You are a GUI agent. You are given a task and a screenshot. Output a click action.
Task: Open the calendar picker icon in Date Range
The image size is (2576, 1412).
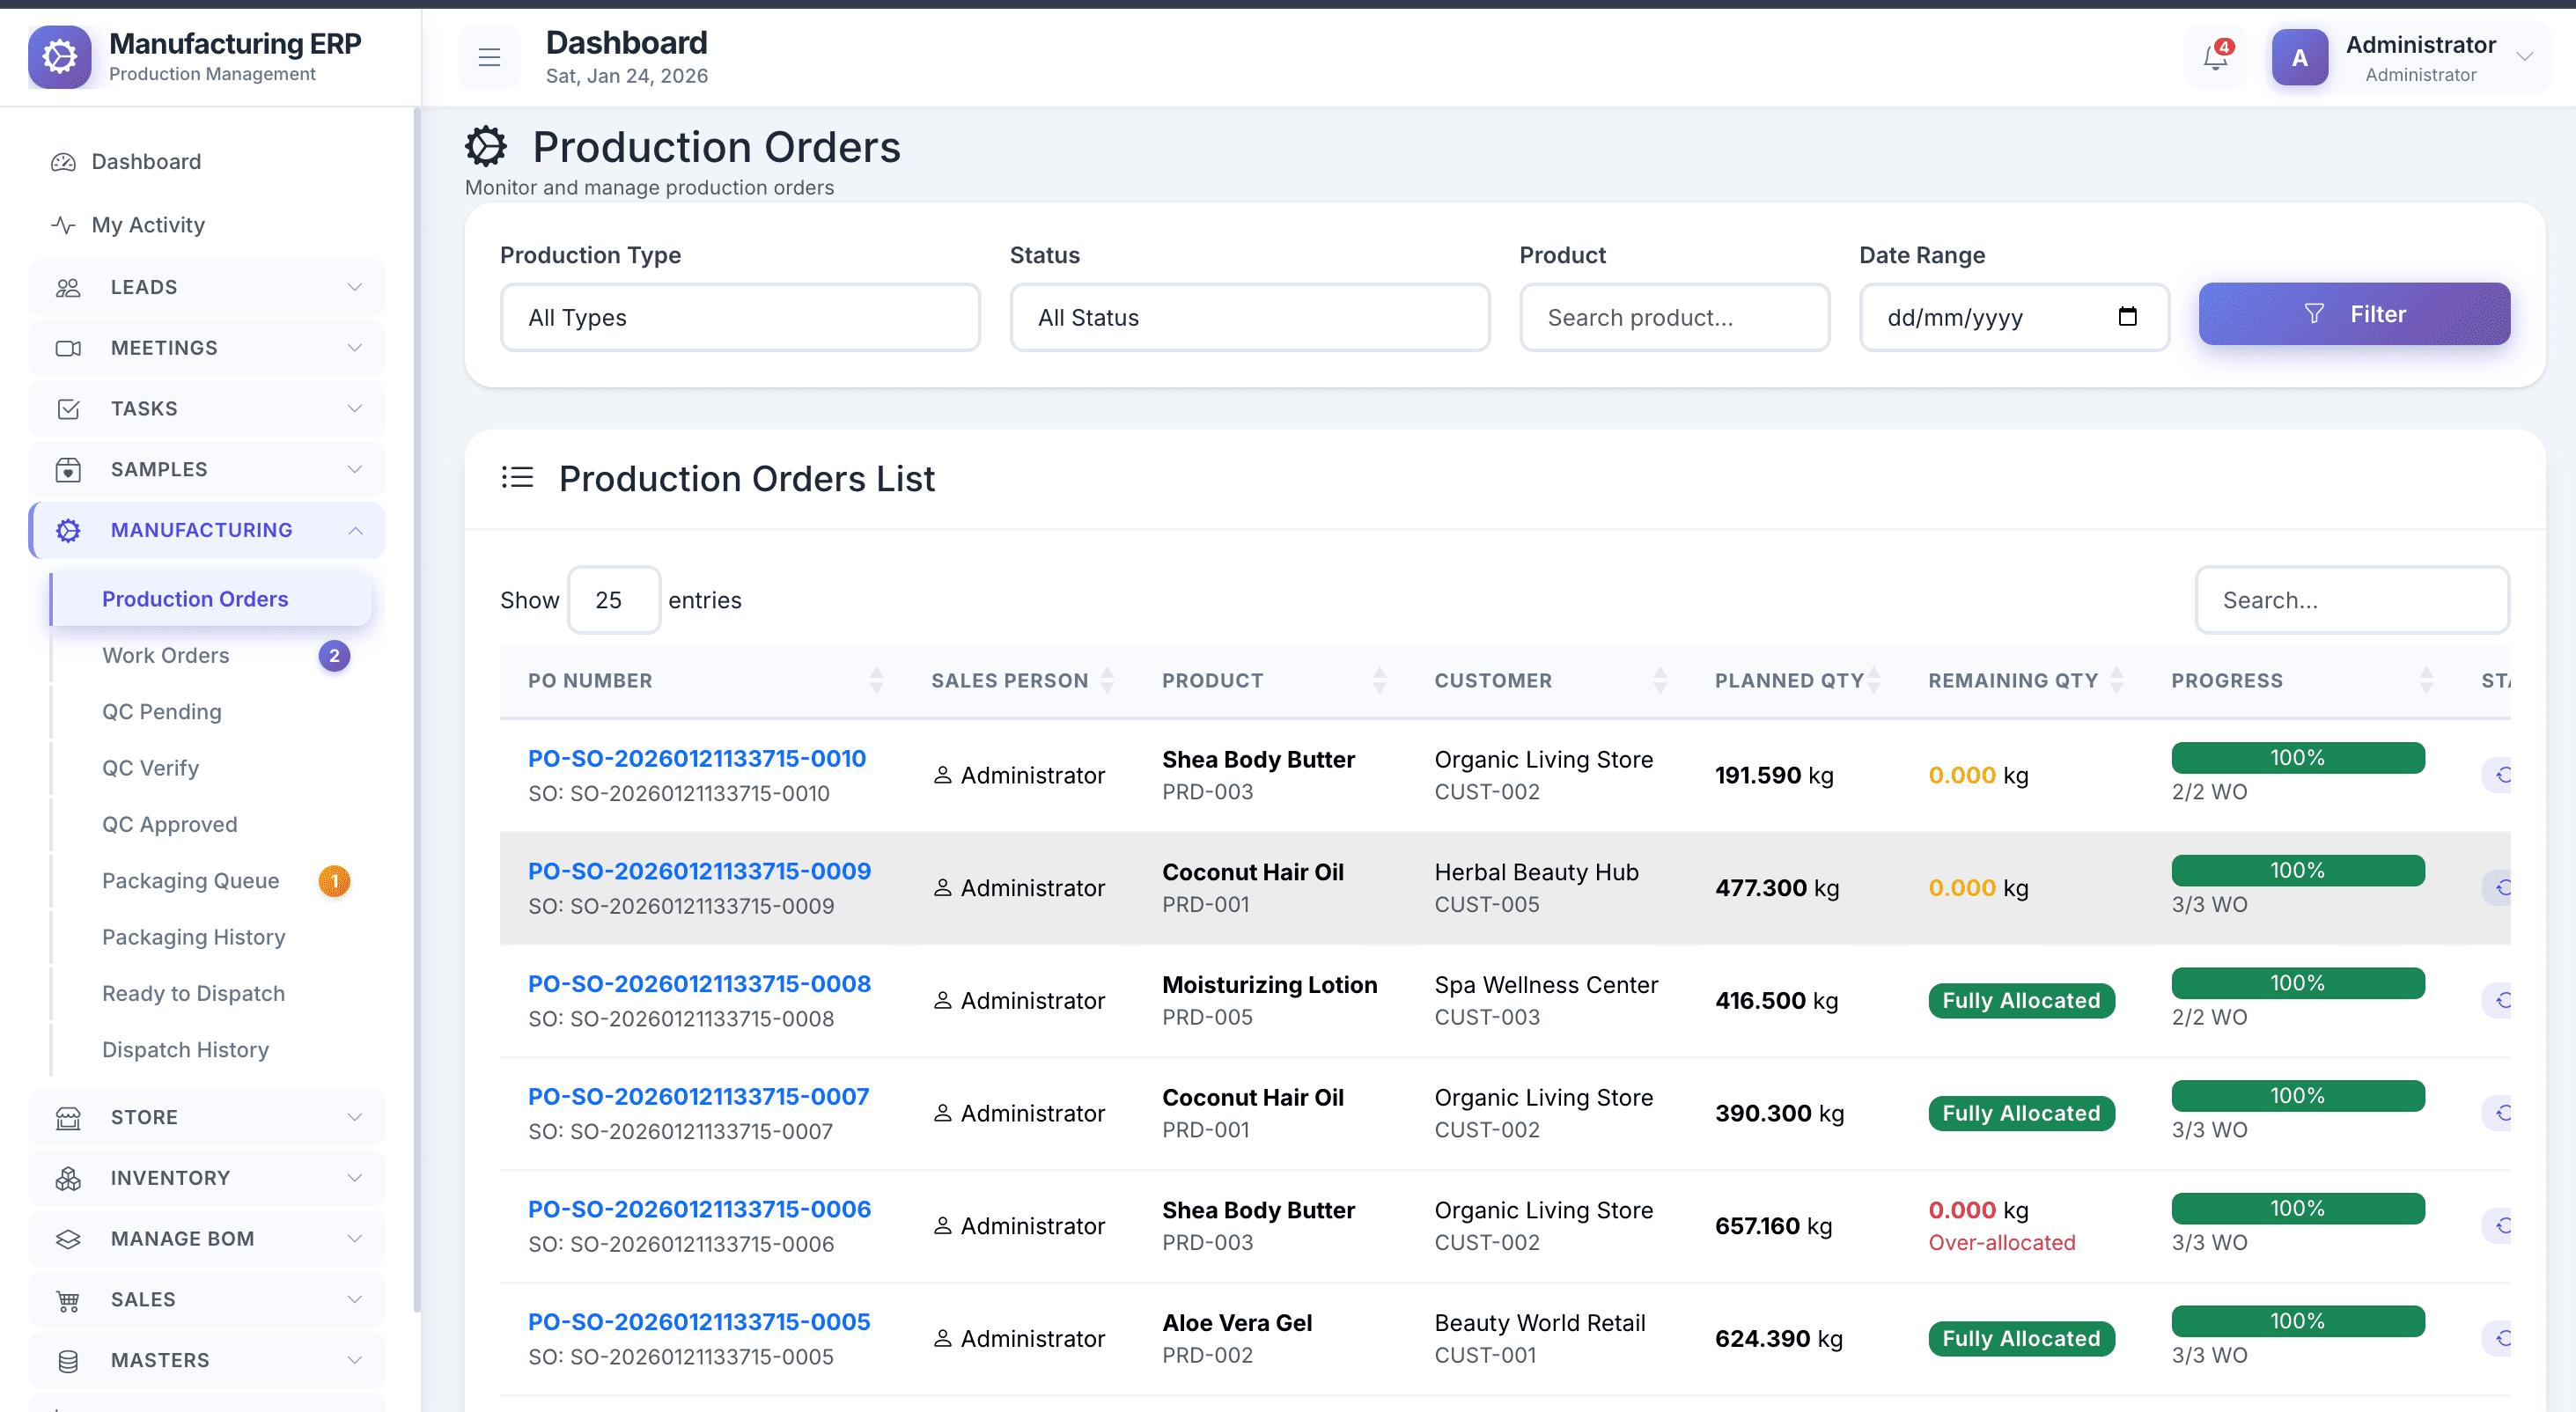(x=2127, y=317)
